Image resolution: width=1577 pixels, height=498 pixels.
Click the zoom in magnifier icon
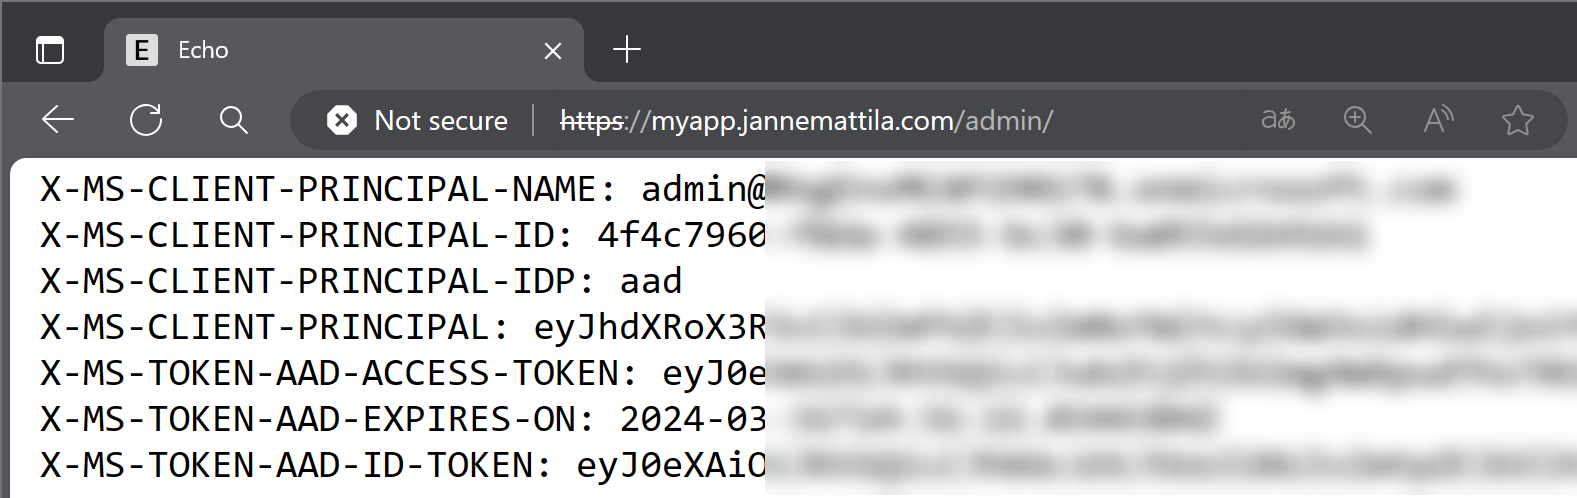click(1358, 120)
